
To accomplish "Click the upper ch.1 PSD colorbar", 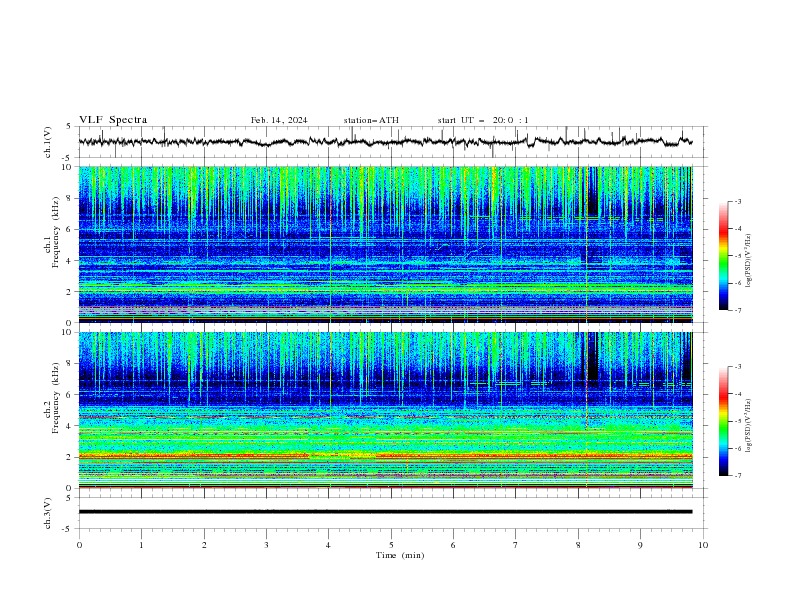I will pos(723,256).
